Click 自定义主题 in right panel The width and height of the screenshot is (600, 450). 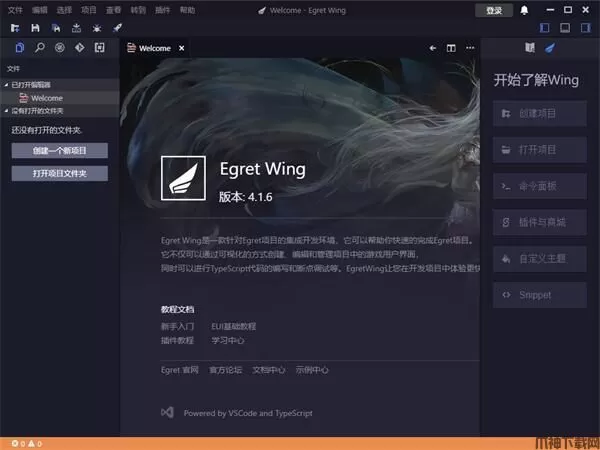540,259
